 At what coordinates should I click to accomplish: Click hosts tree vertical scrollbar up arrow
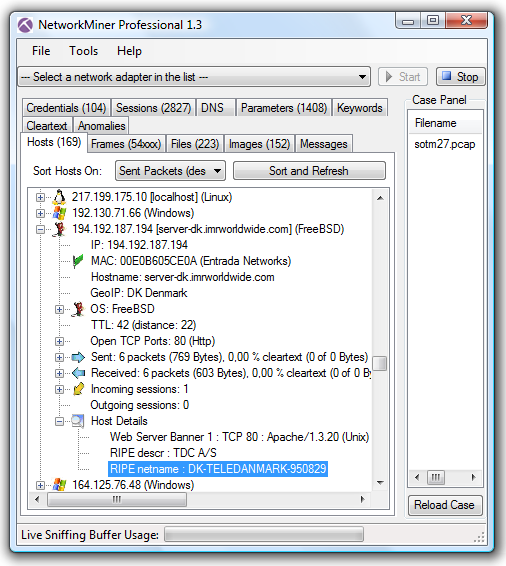coord(380,198)
